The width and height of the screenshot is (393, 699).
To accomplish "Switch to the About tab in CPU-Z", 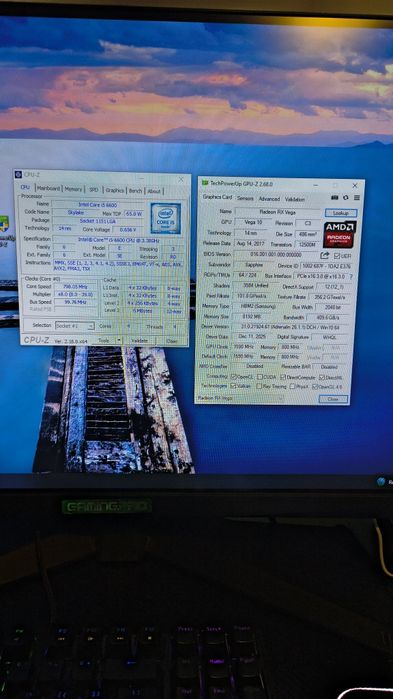I will click(154, 191).
